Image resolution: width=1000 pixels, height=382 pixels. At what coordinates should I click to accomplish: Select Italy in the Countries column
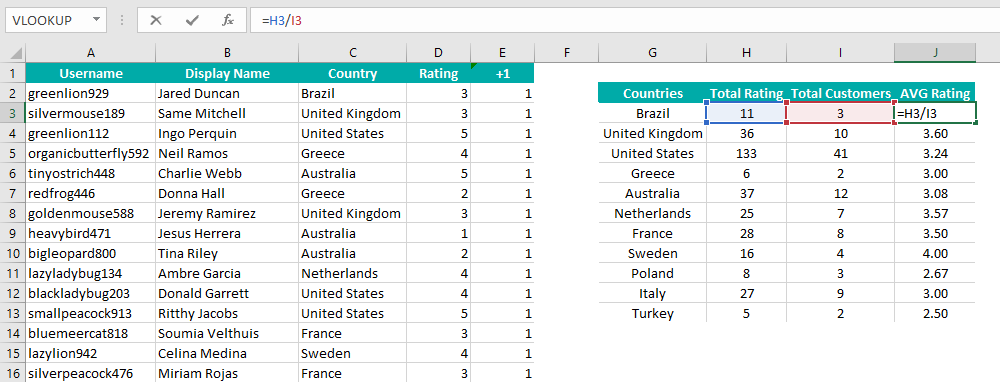point(652,293)
